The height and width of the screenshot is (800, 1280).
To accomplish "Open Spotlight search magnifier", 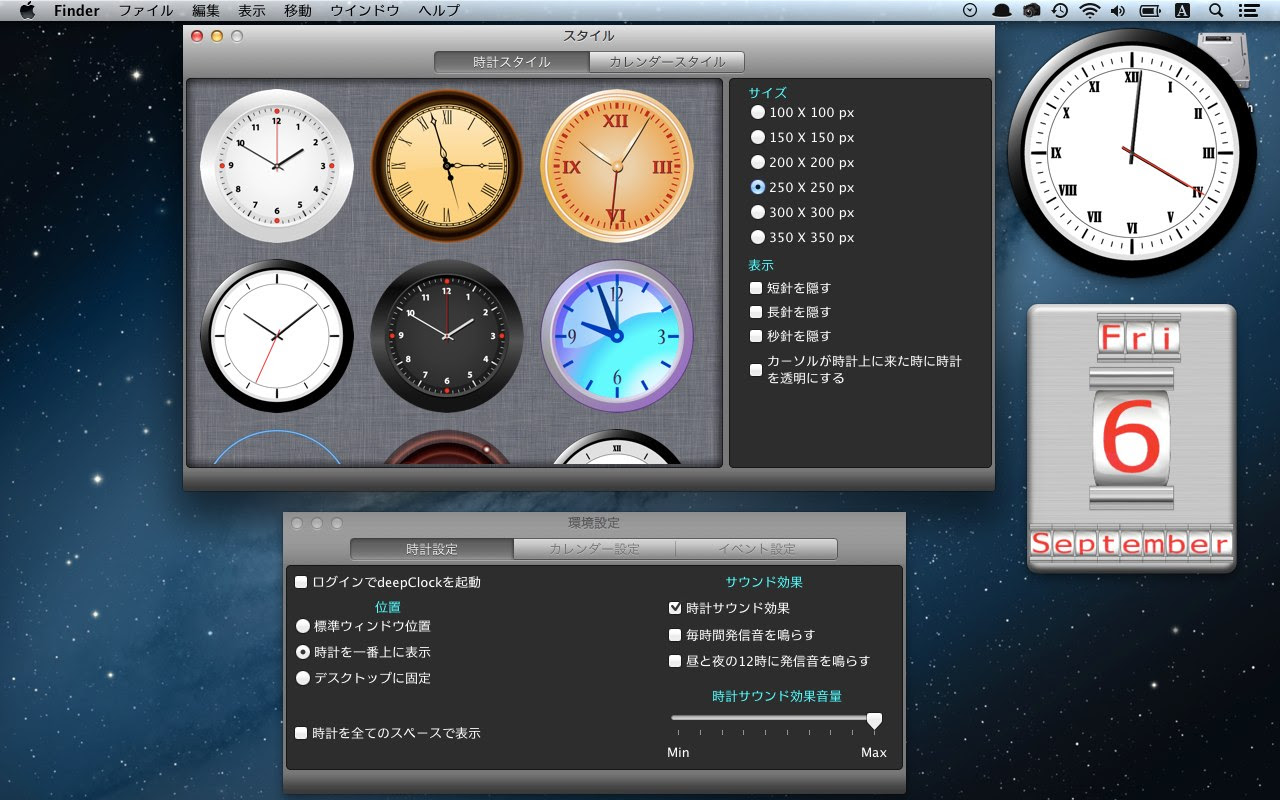I will click(x=1216, y=11).
